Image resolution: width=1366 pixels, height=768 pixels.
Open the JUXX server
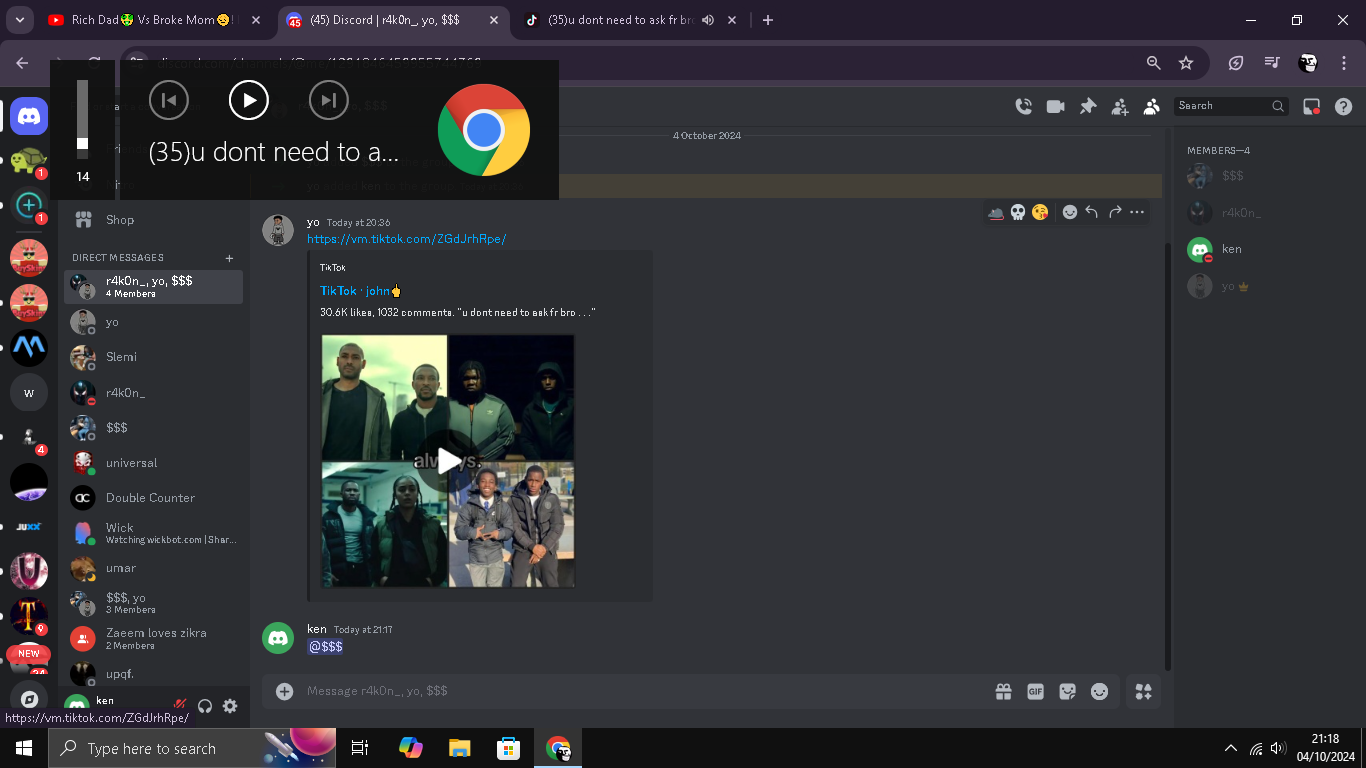click(29, 527)
